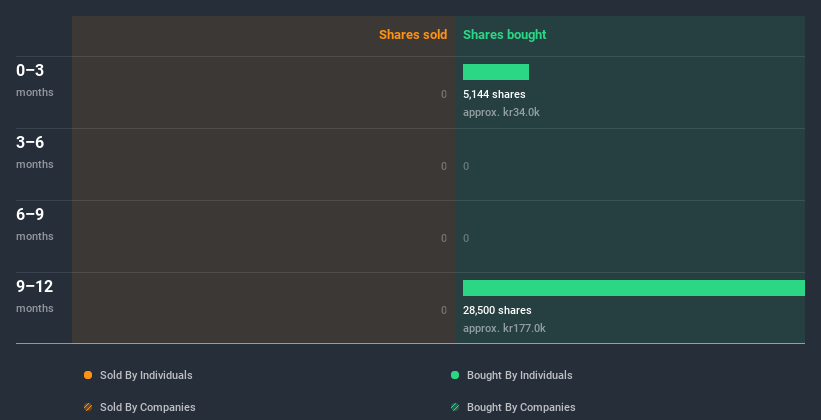This screenshot has height=420, width=821.
Task: Select the approx. kr177.0k value
Action: point(504,328)
